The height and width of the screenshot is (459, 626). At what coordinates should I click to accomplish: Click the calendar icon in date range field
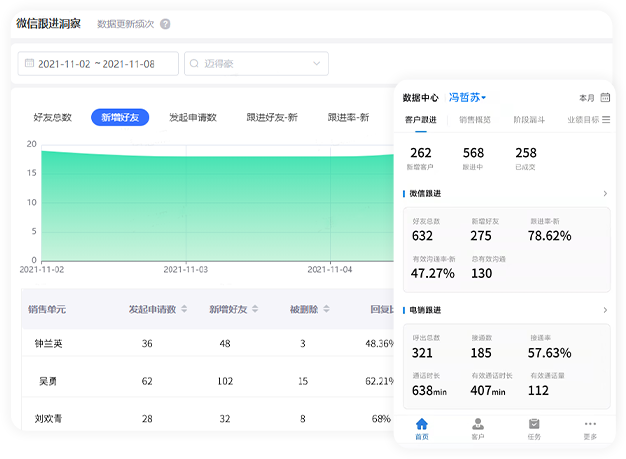[29, 64]
